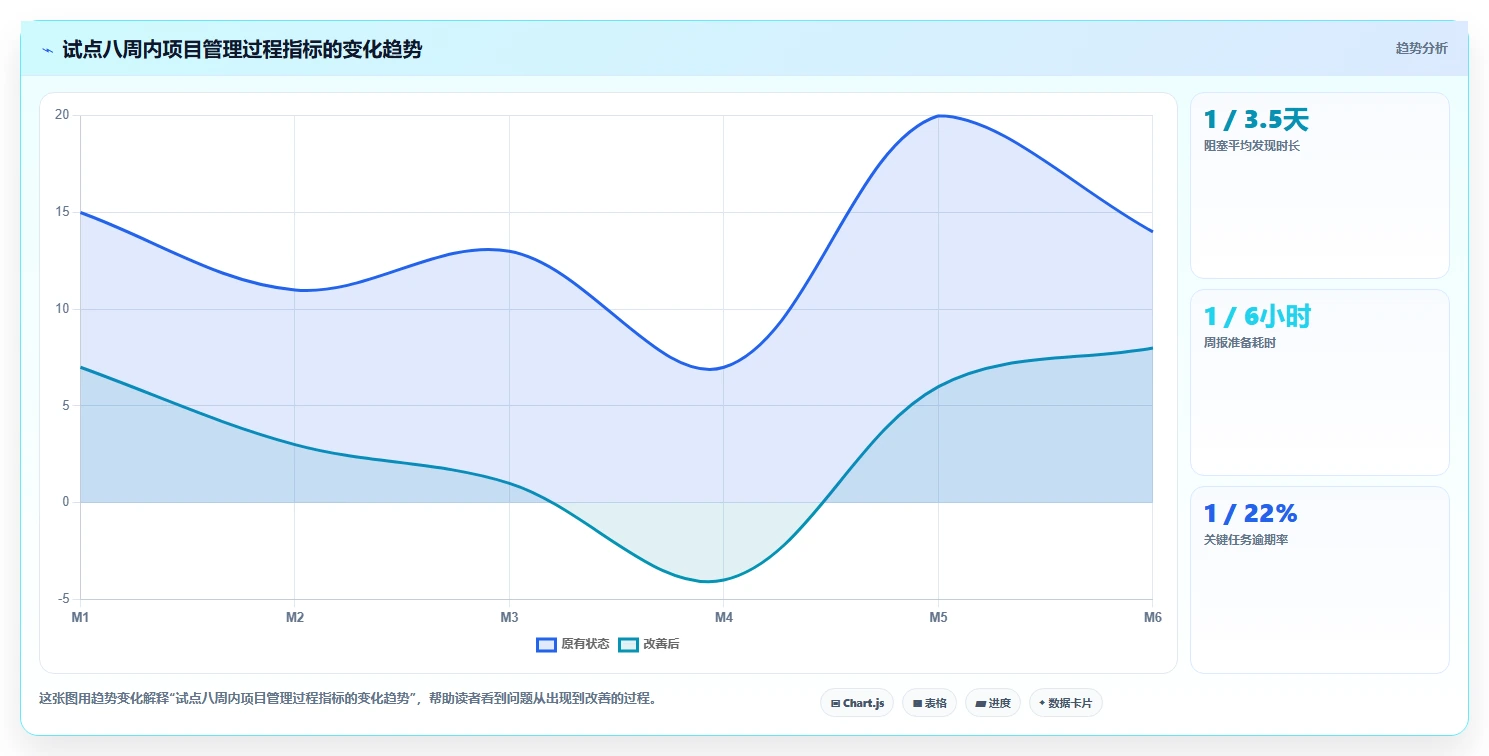Click the -5 y-axis tick label
1489x756 pixels.
tap(64, 599)
